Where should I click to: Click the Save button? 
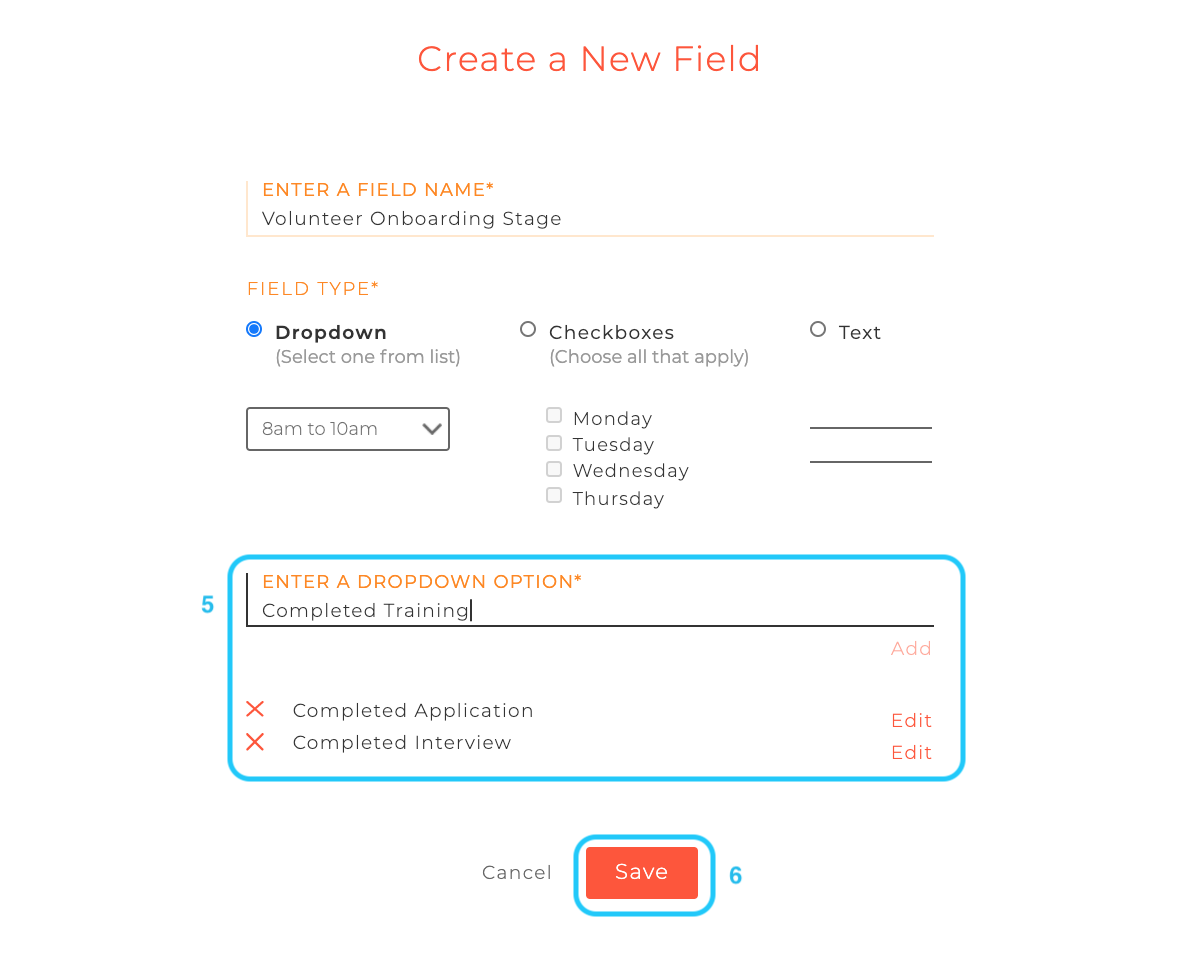(642, 872)
